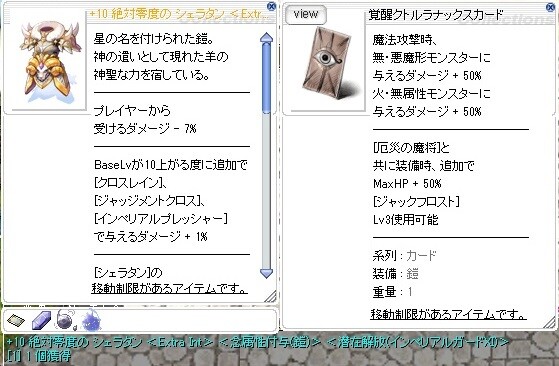
Task: Click the dark orb enchant slot icon
Action: pos(66,320)
